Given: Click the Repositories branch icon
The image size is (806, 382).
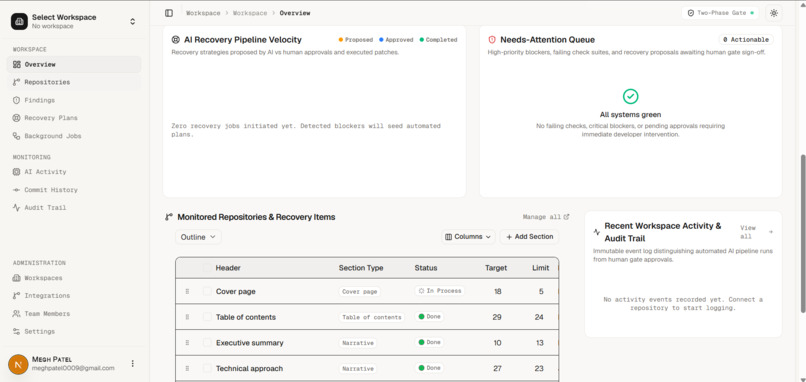Looking at the screenshot, I should pos(16,82).
